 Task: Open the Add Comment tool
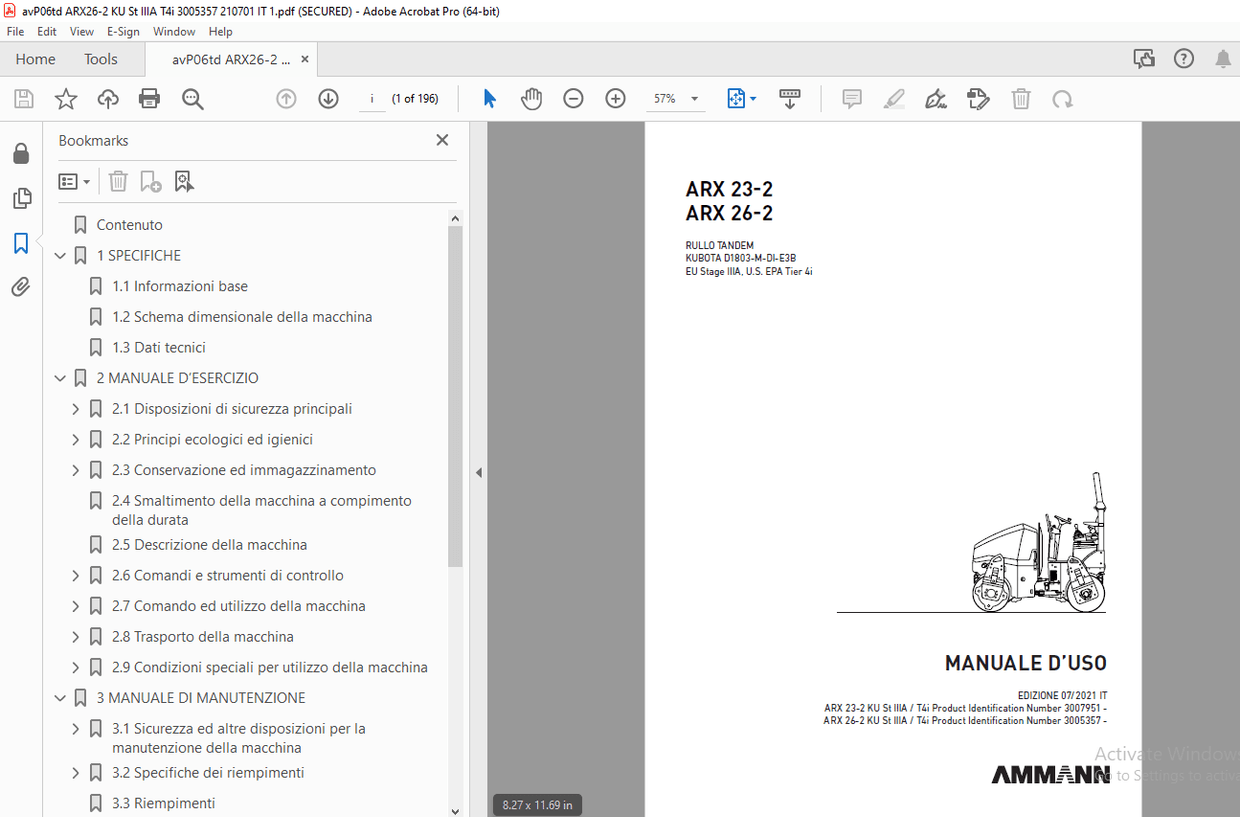pos(852,98)
